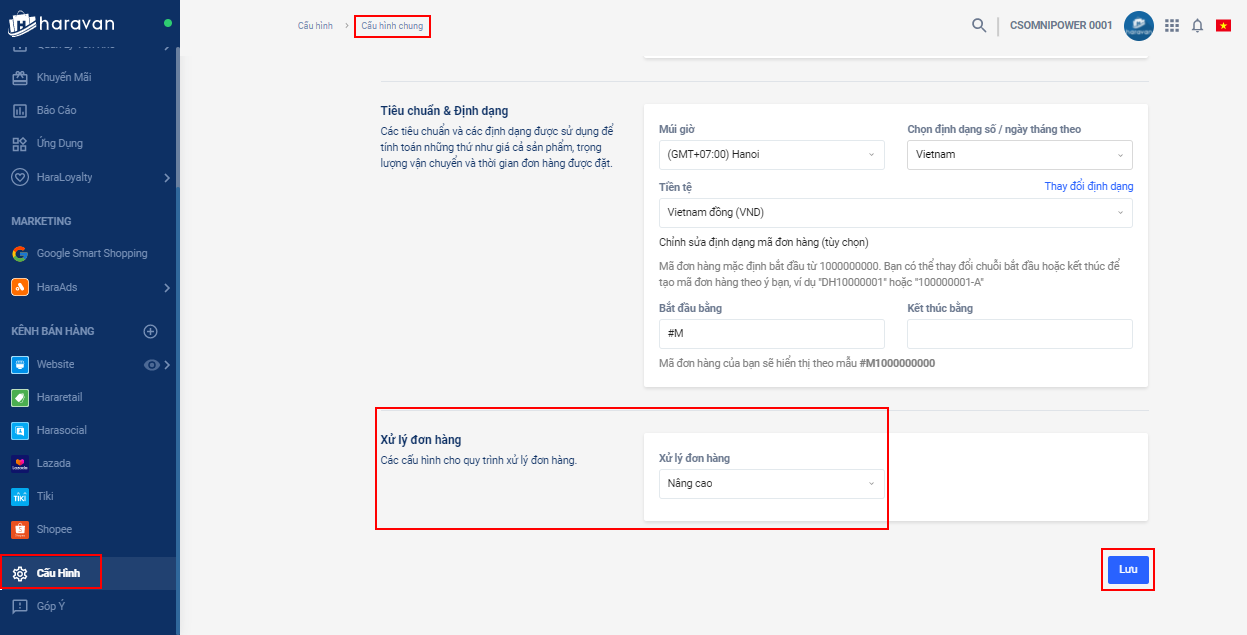
Task: Click Cấu hình breadcrumb link
Action: tap(315, 26)
